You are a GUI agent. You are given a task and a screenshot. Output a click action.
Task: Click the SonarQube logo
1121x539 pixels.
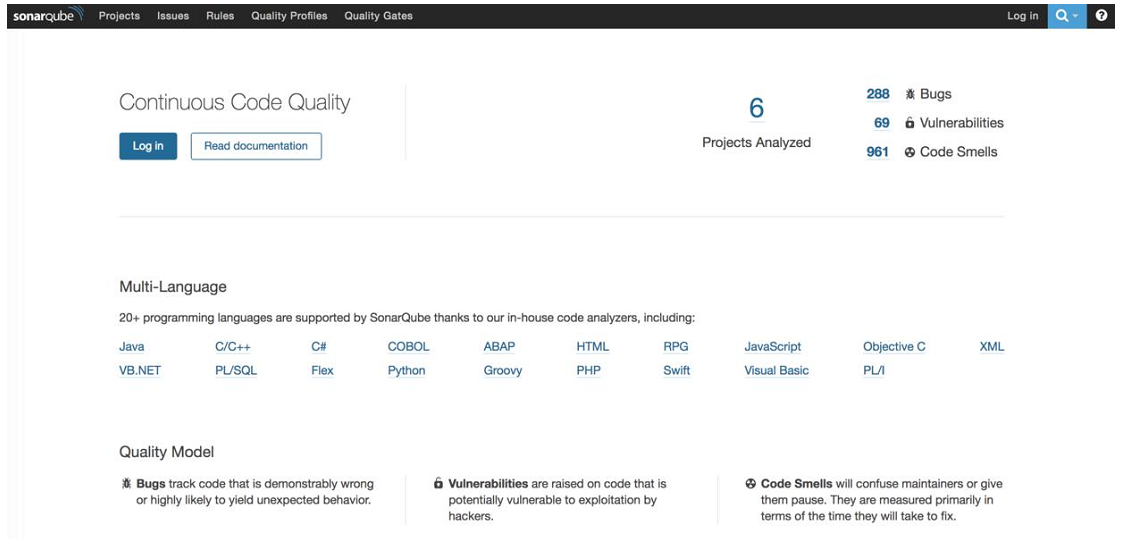tap(49, 15)
